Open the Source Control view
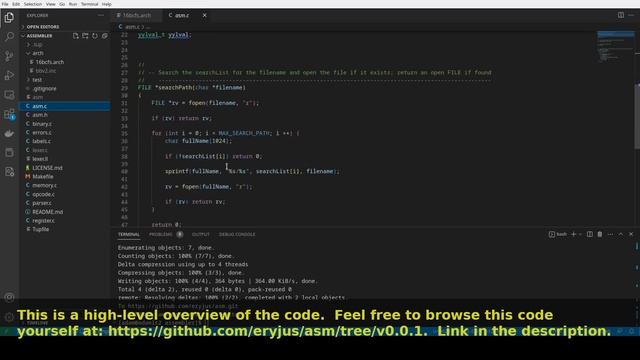The width and height of the screenshot is (640, 360). click(9, 56)
